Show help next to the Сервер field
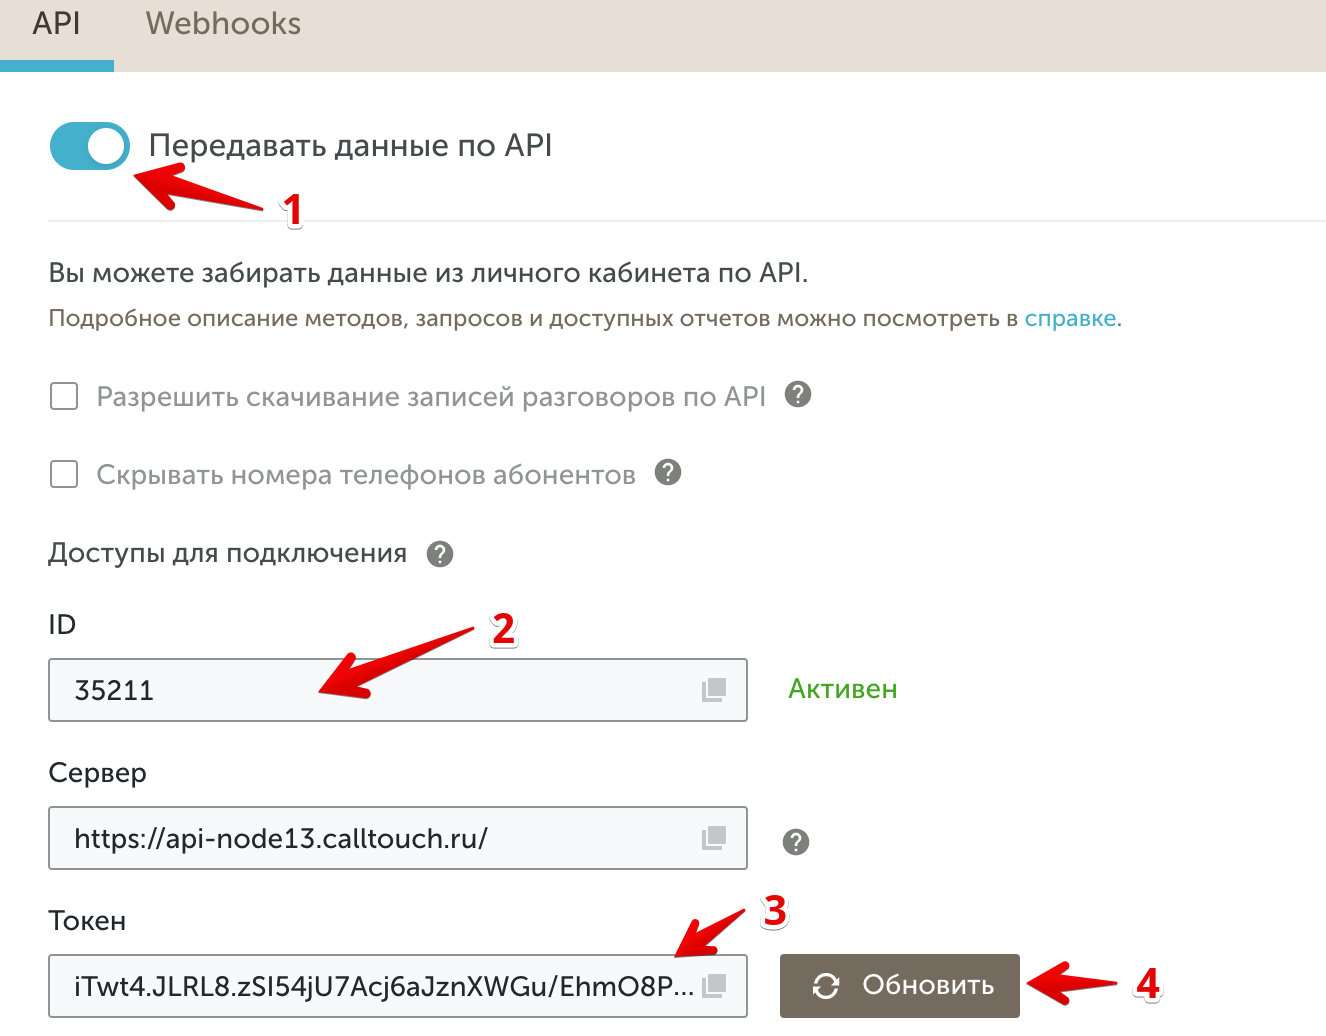This screenshot has width=1326, height=1036. [796, 842]
